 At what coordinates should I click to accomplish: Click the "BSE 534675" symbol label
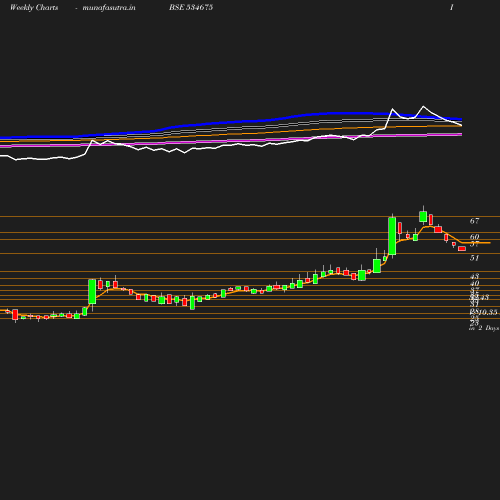191,7
